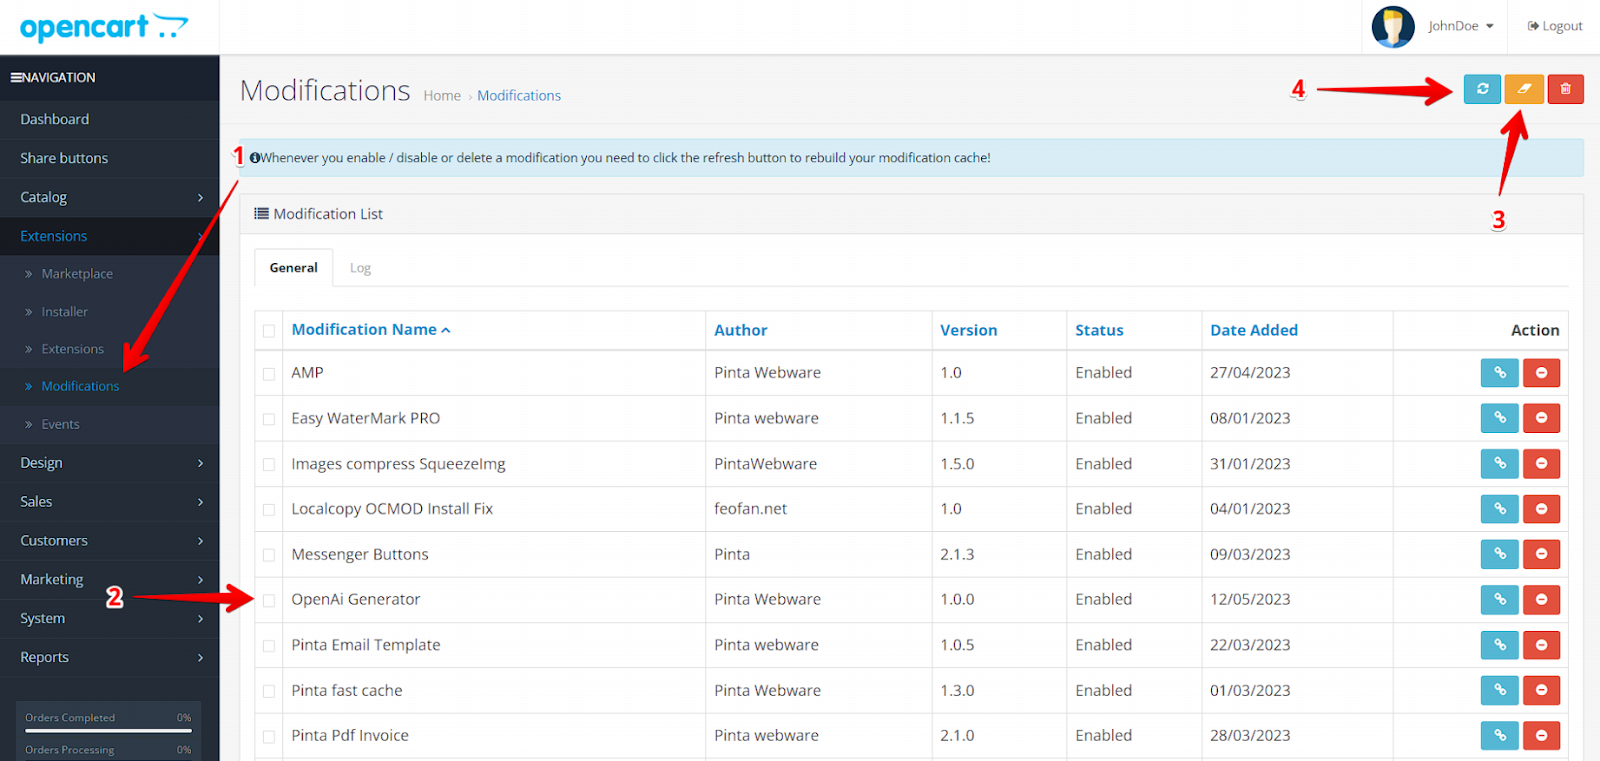
Task: Sort by Date Added column header
Action: coord(1254,330)
